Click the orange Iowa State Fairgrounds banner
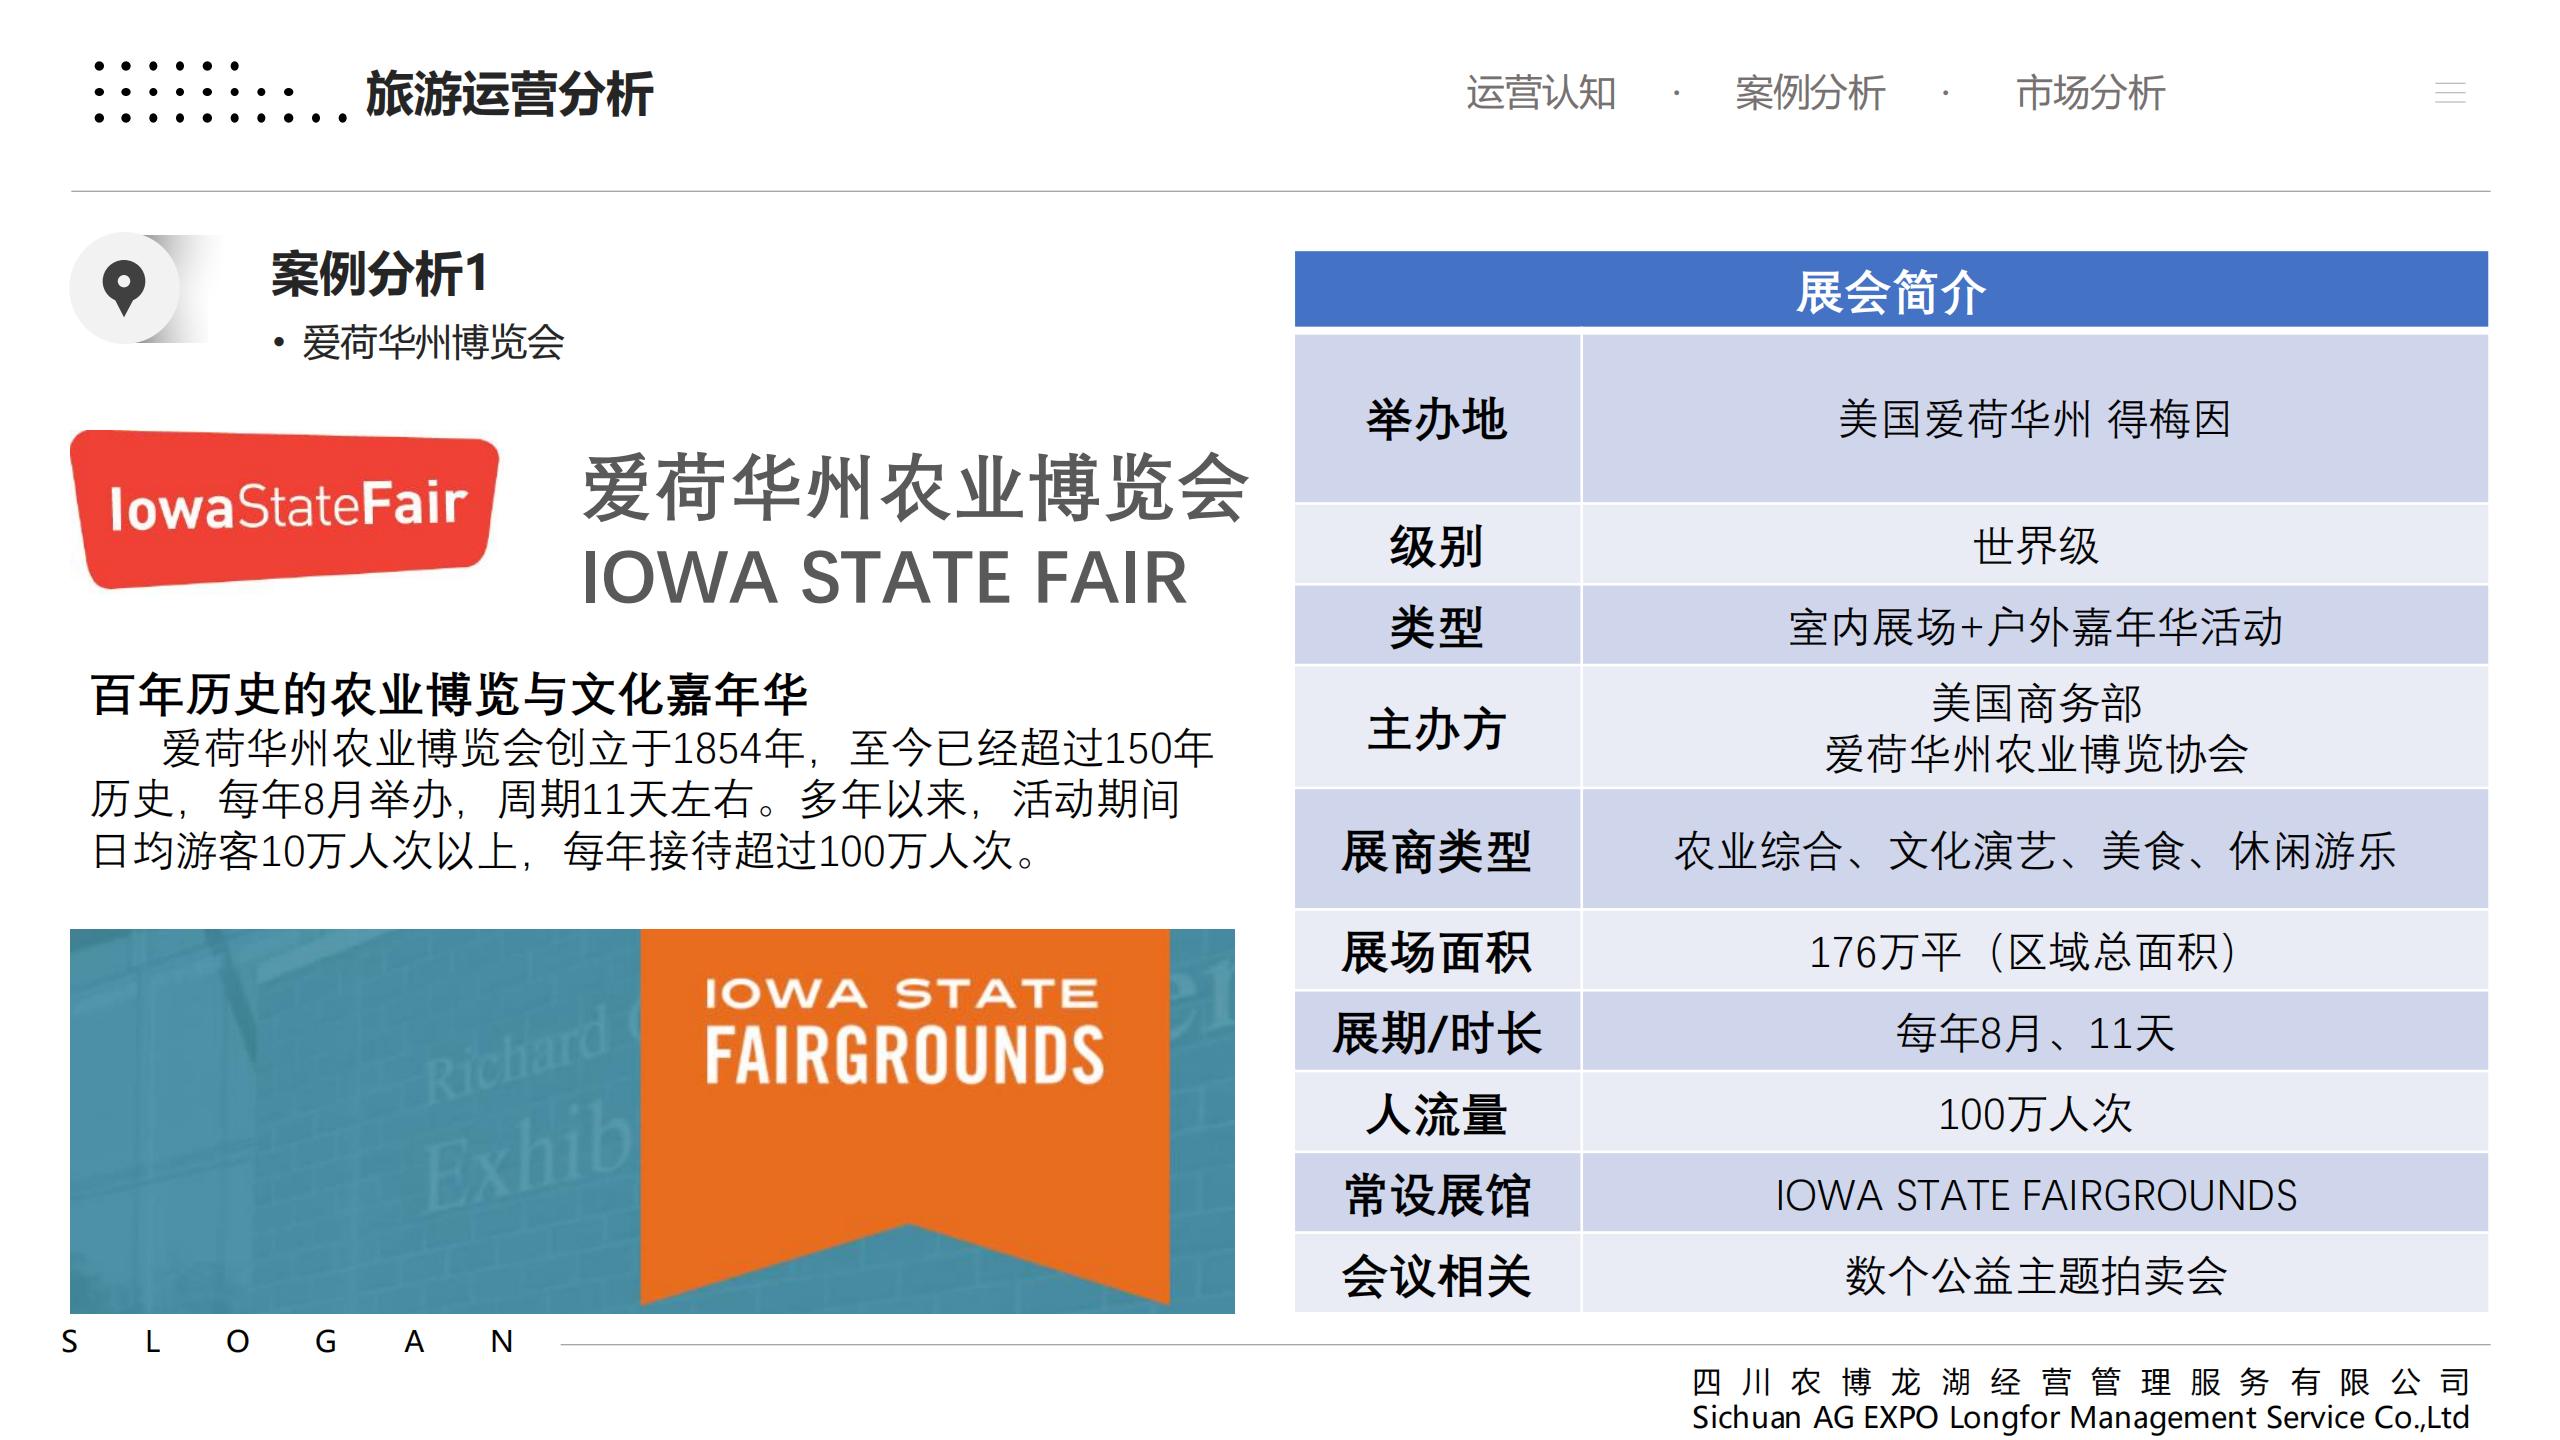The width and height of the screenshot is (2560, 1440). point(904,1110)
